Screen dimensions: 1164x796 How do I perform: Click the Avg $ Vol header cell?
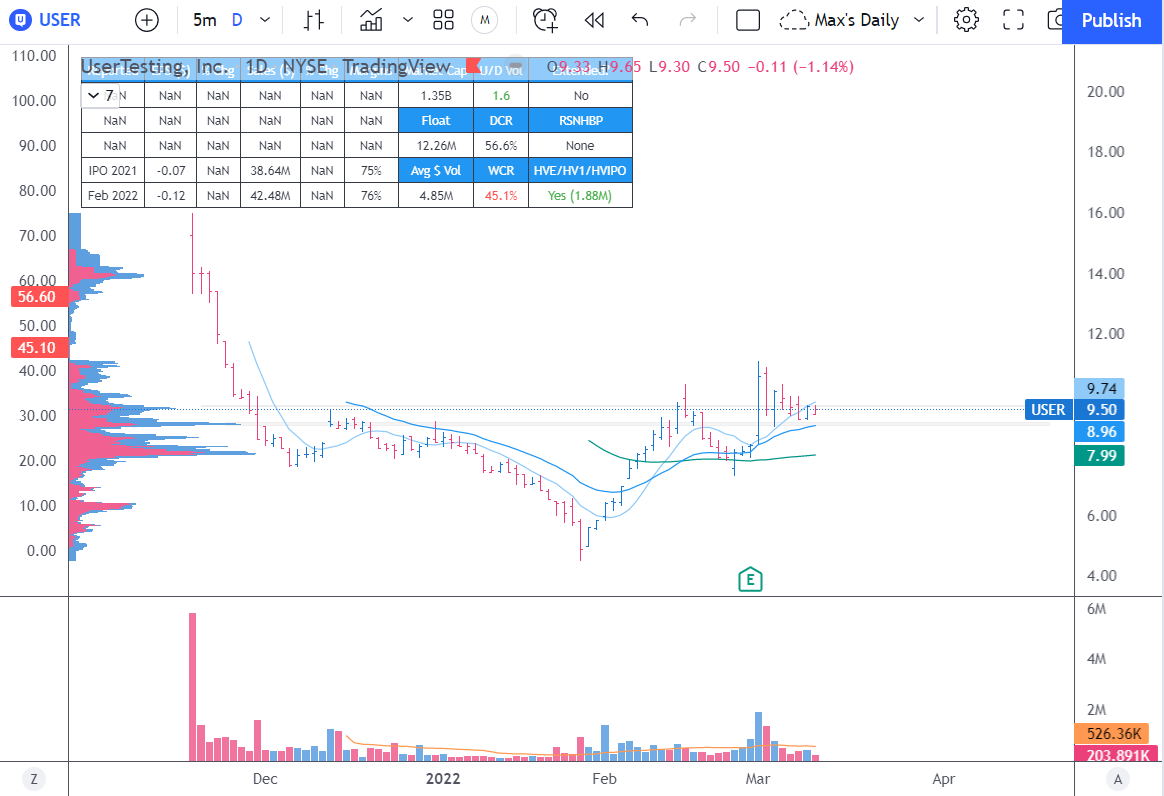(x=436, y=171)
